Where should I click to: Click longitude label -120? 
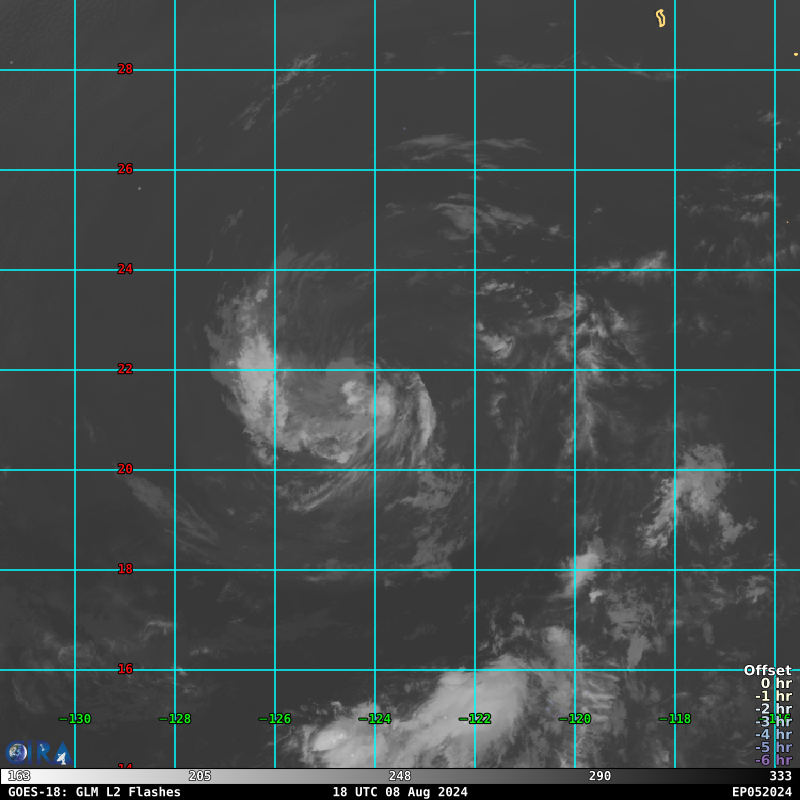click(x=575, y=719)
